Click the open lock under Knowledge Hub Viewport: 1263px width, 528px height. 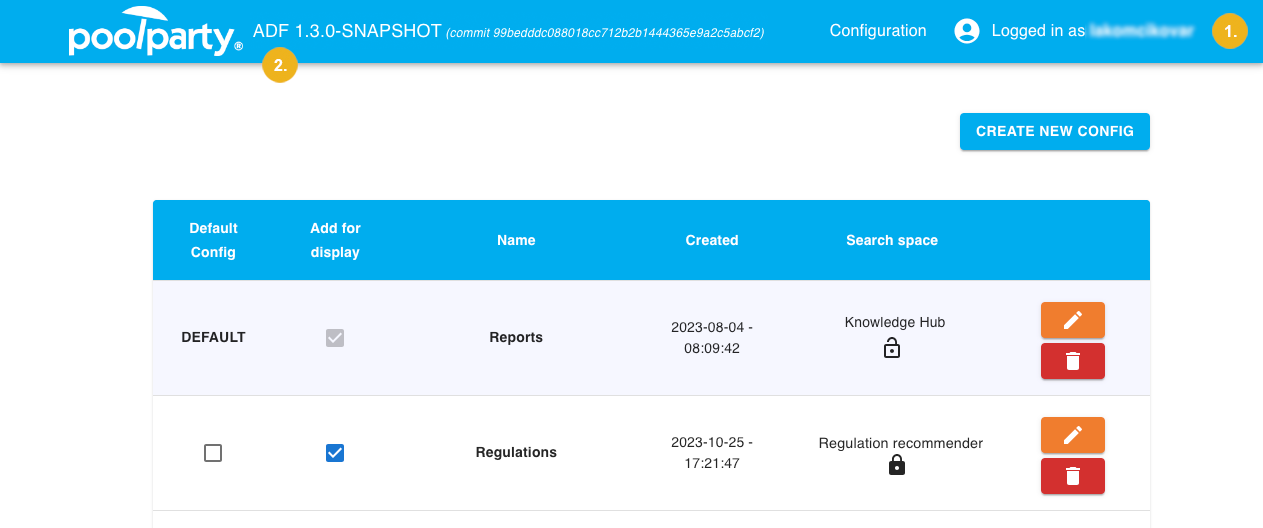(892, 348)
